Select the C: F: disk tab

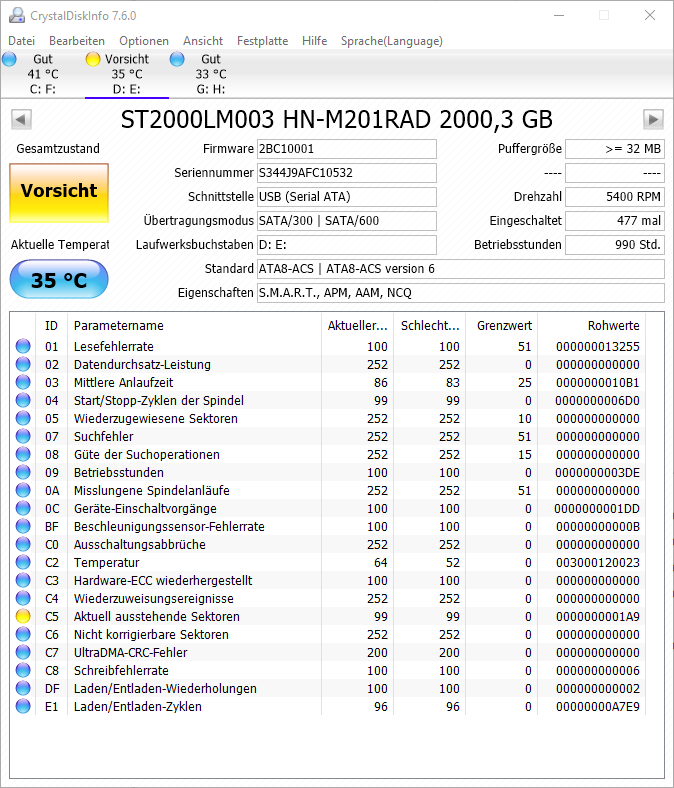(43, 74)
